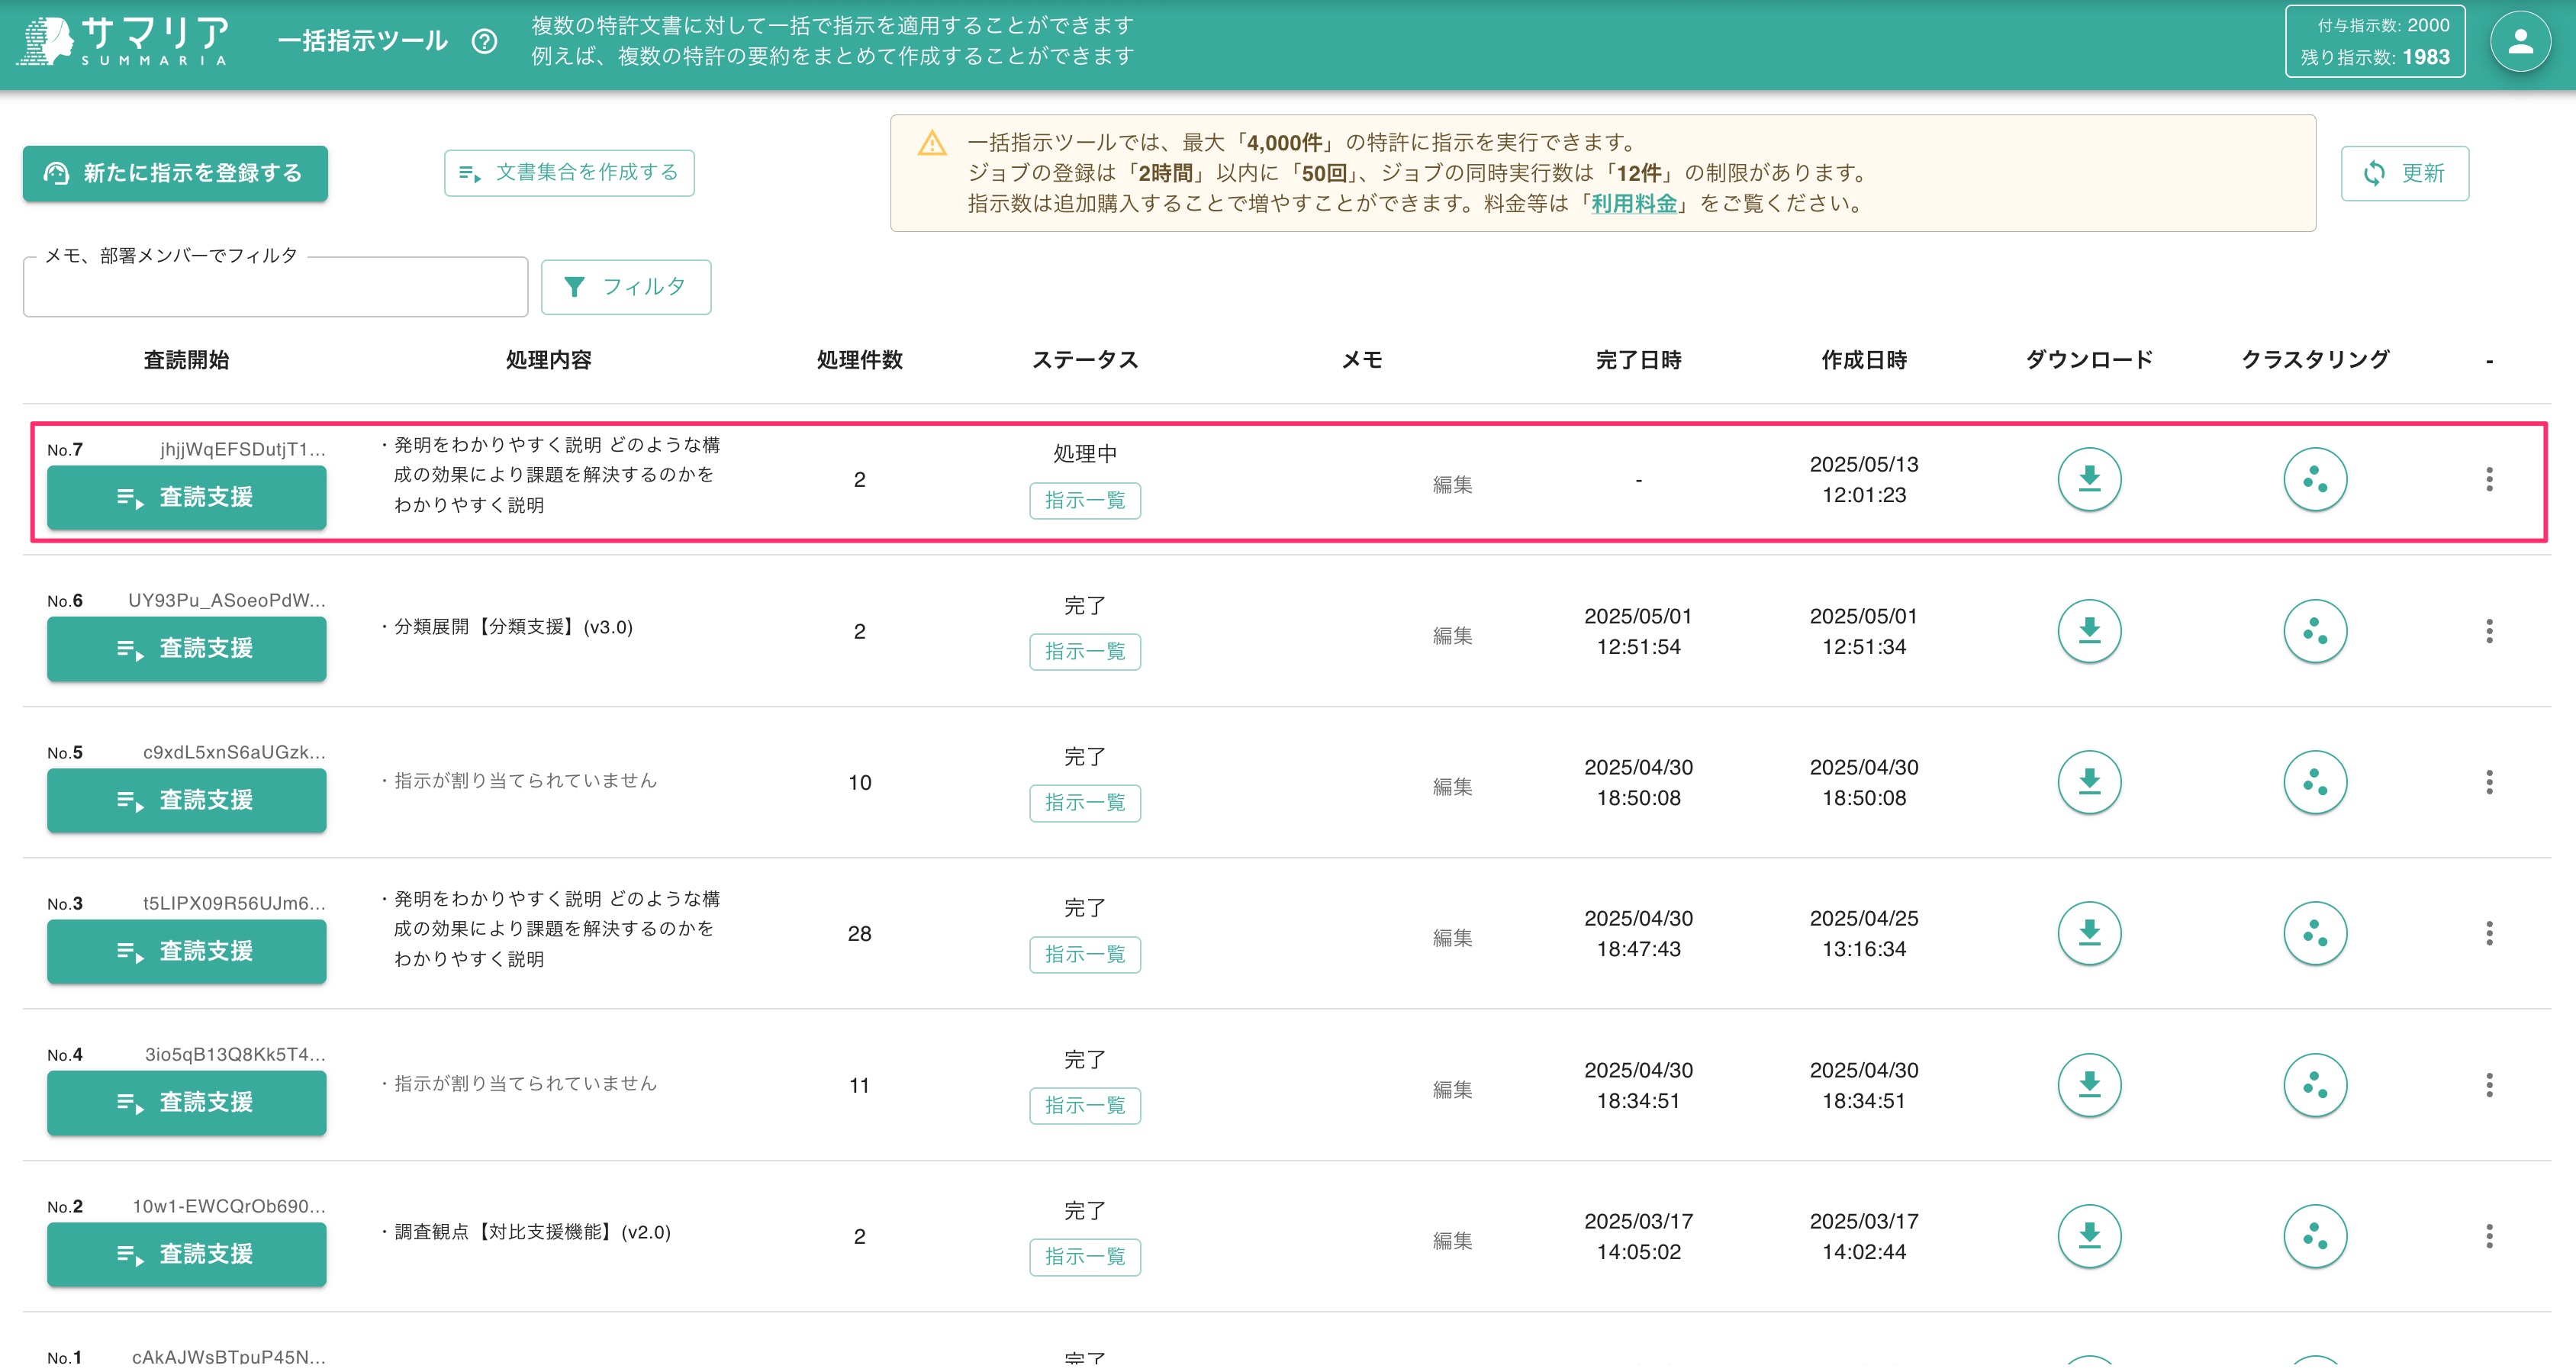Open 指示一覧 for job No.6

[x=1084, y=652]
